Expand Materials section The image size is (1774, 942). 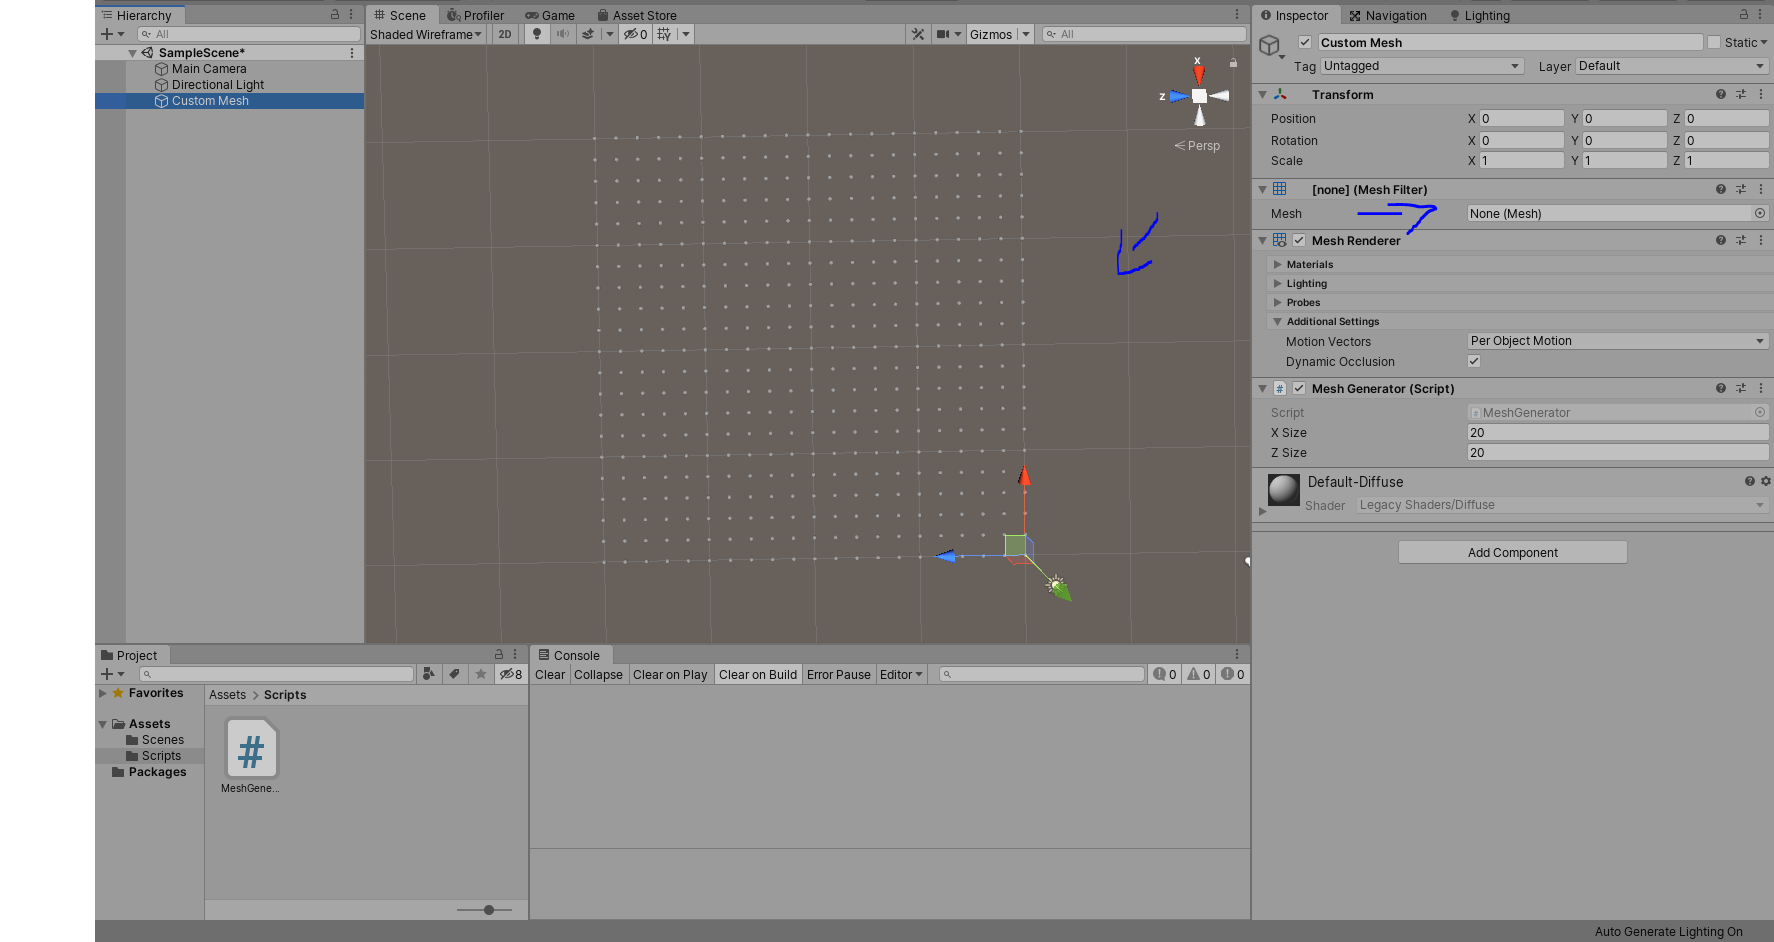coord(1278,264)
